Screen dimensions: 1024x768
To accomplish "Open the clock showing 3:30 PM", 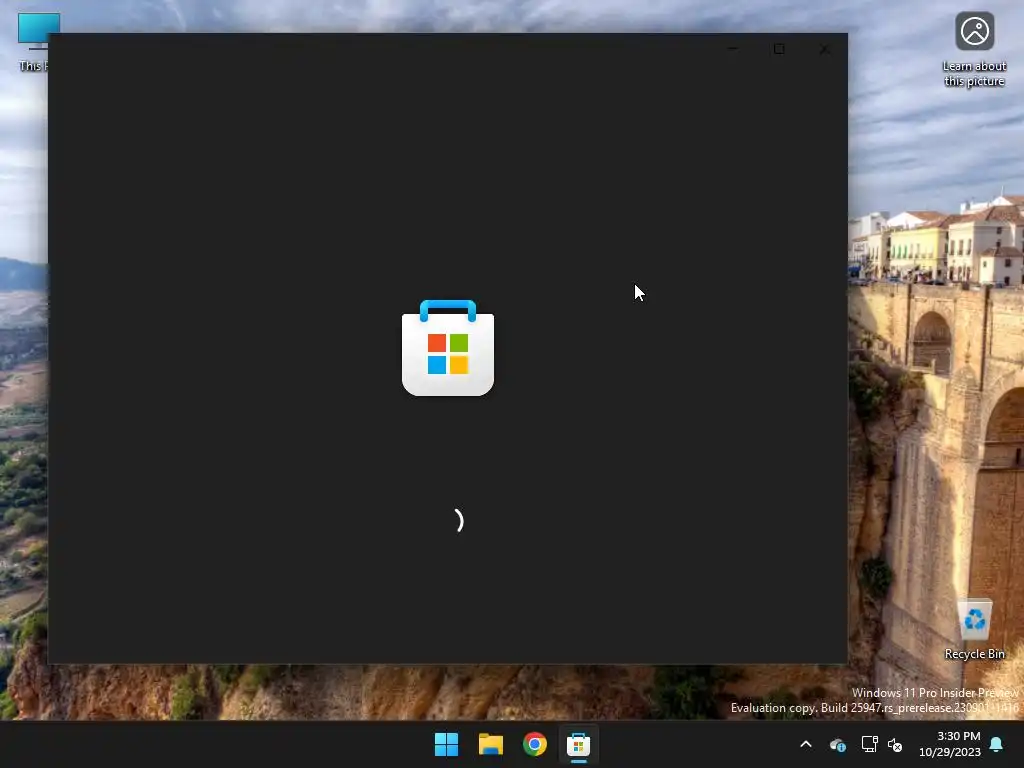I will point(950,744).
